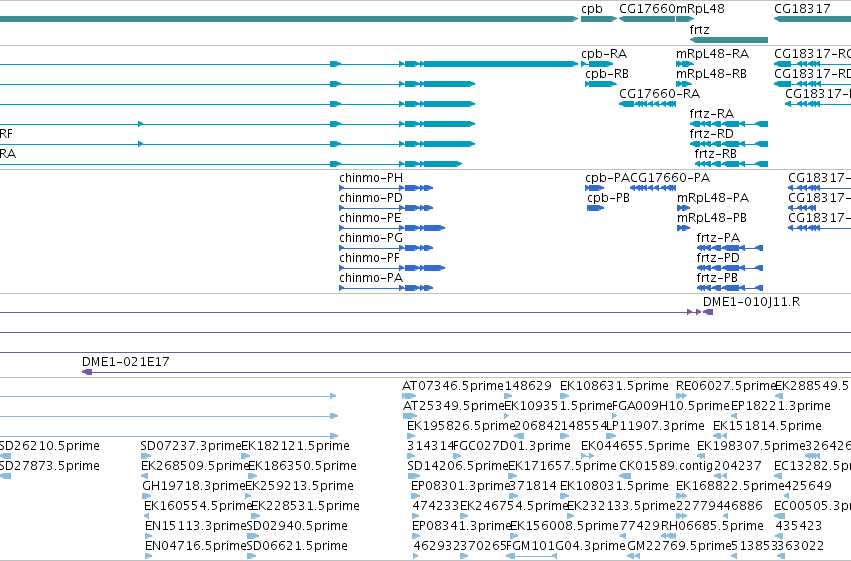The image size is (851, 561).
Task: Click EST GM22769.5prime
Action: 633,556
